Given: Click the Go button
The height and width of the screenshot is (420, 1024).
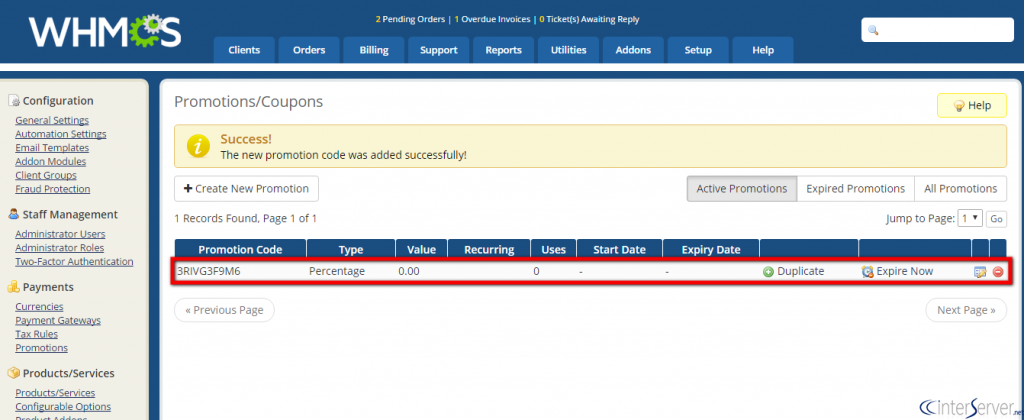Looking at the screenshot, I should [x=996, y=219].
